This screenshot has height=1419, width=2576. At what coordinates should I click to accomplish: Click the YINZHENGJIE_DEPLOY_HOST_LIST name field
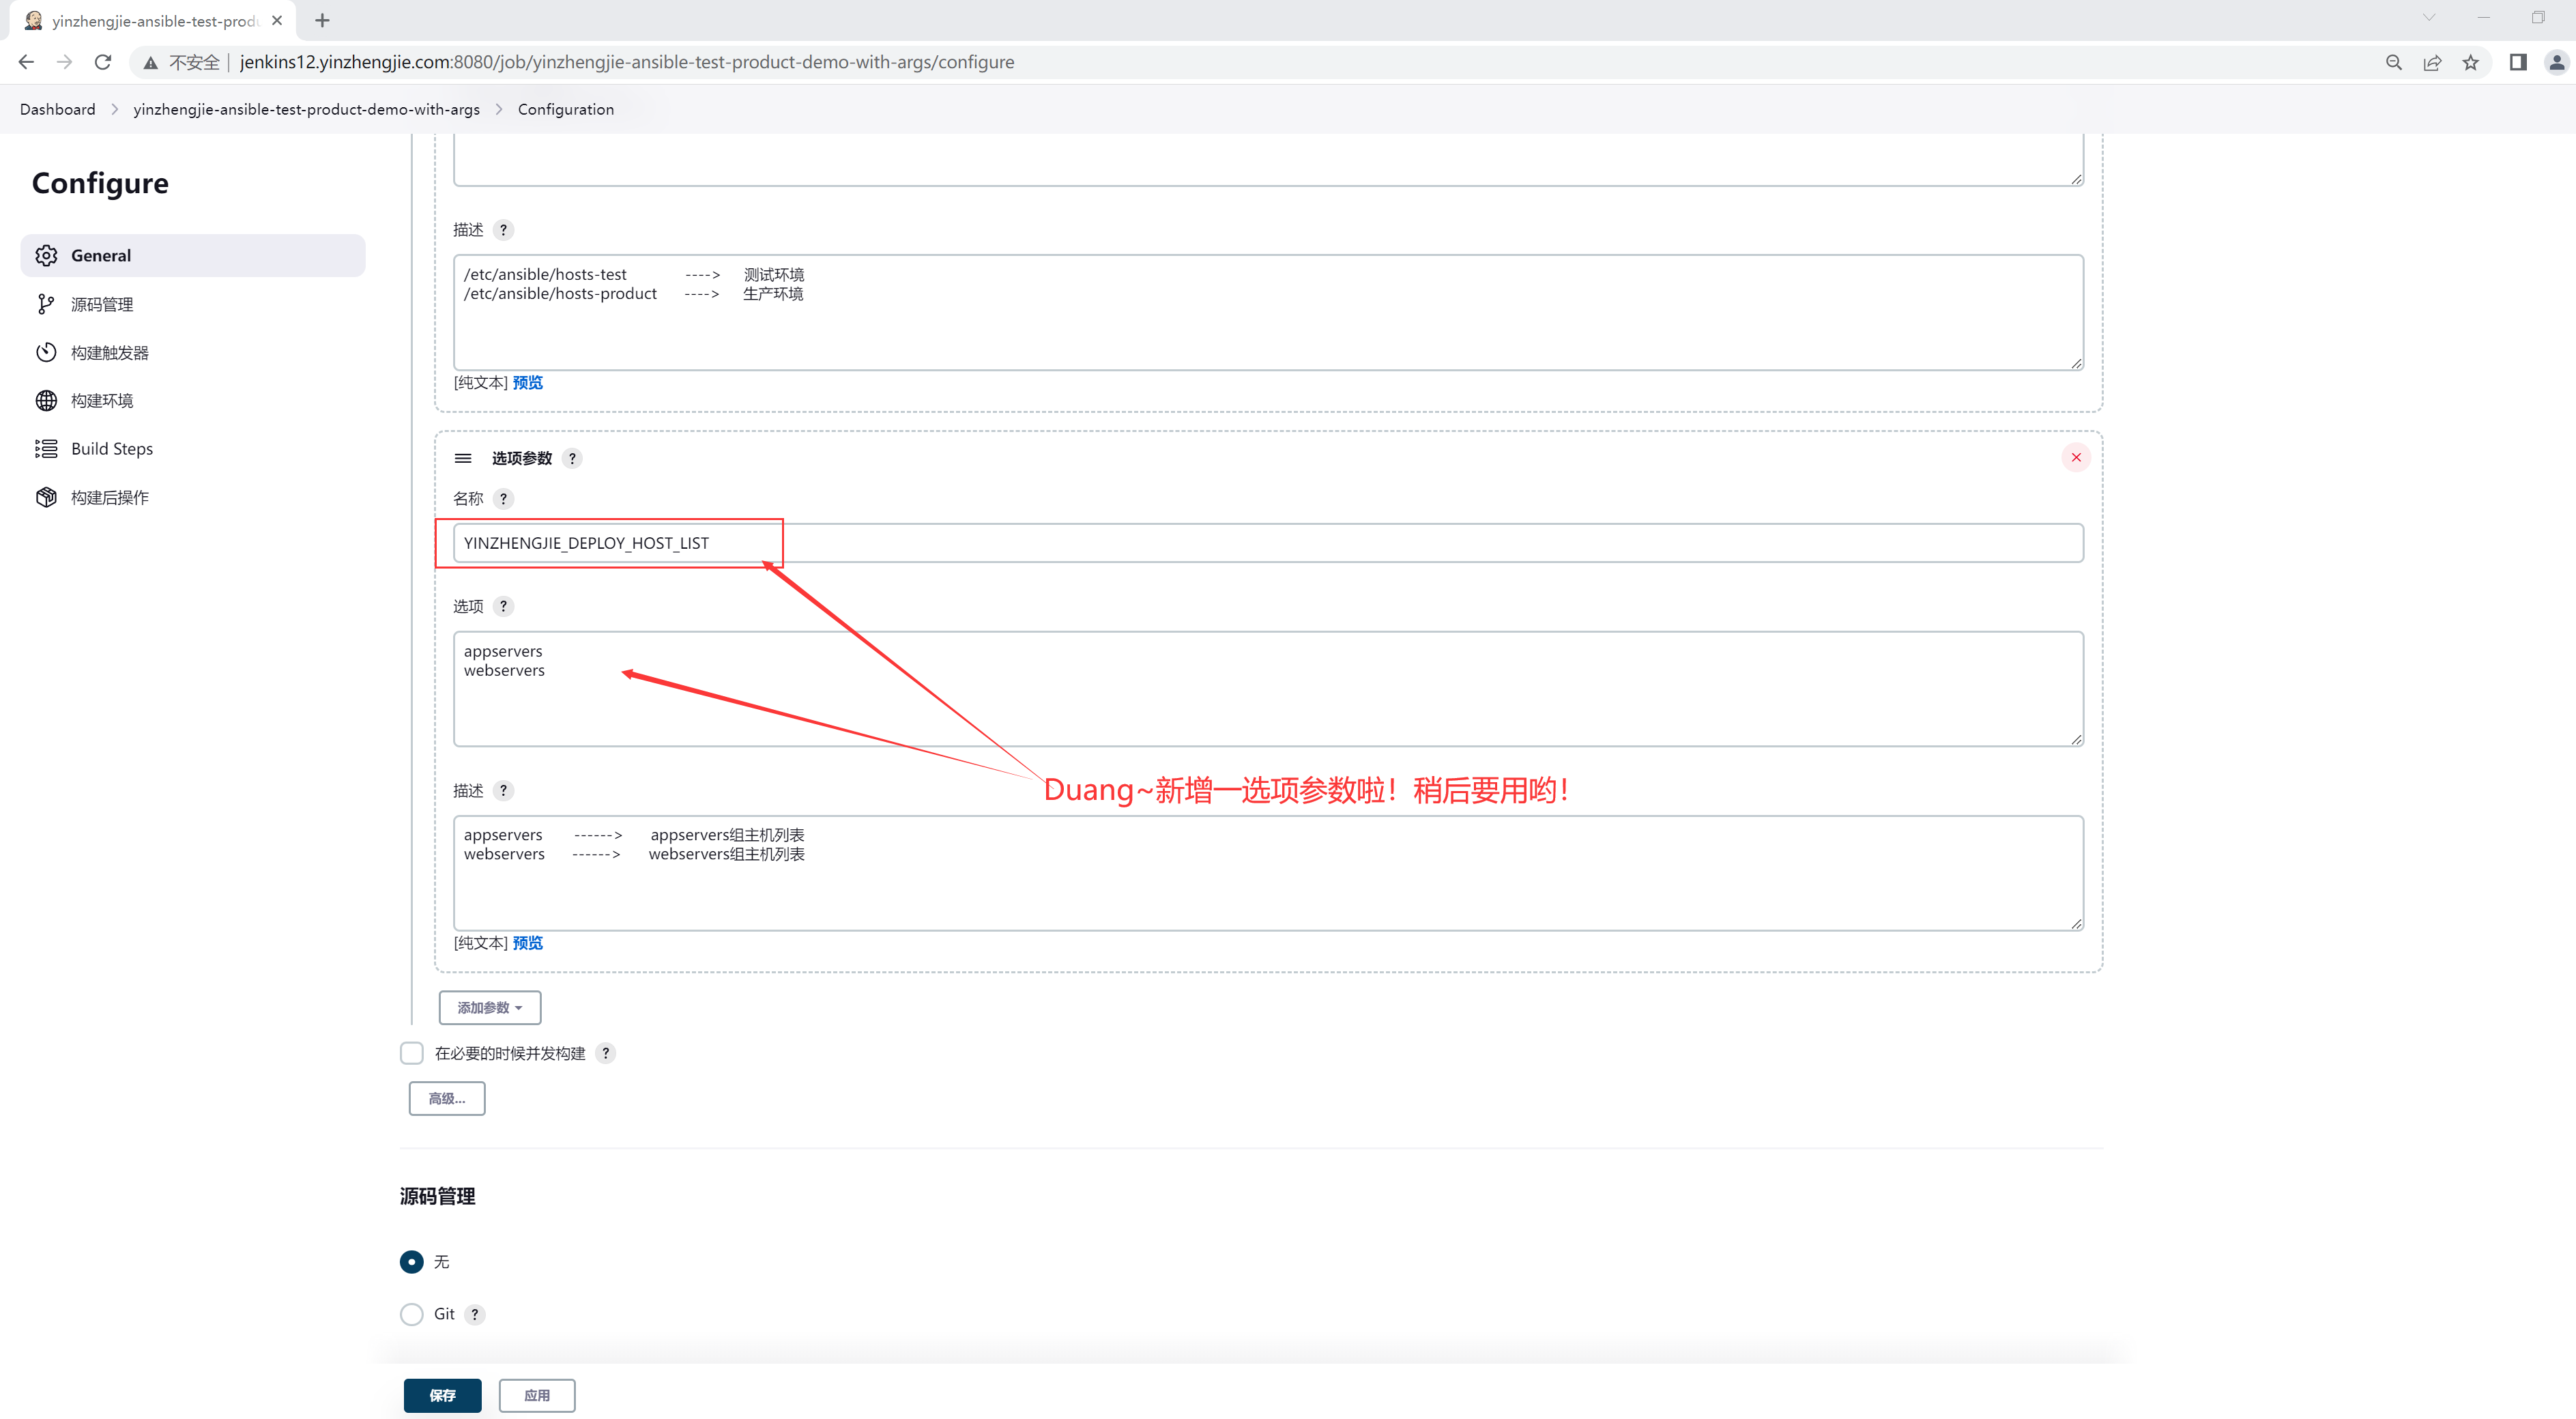coord(1267,543)
